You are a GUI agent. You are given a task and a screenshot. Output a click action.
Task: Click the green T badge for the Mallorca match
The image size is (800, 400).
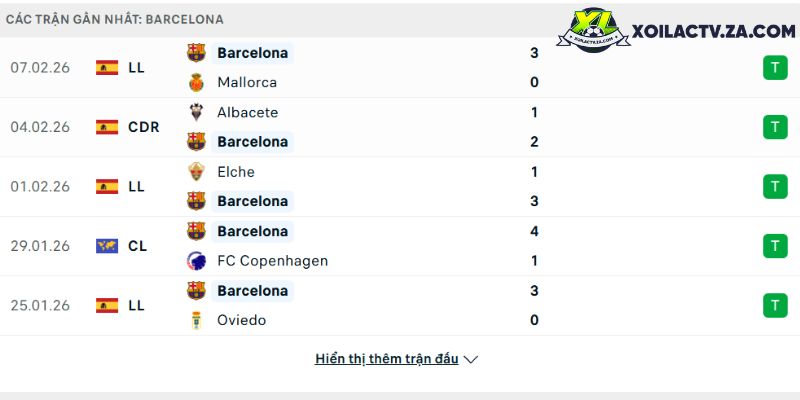(x=775, y=68)
